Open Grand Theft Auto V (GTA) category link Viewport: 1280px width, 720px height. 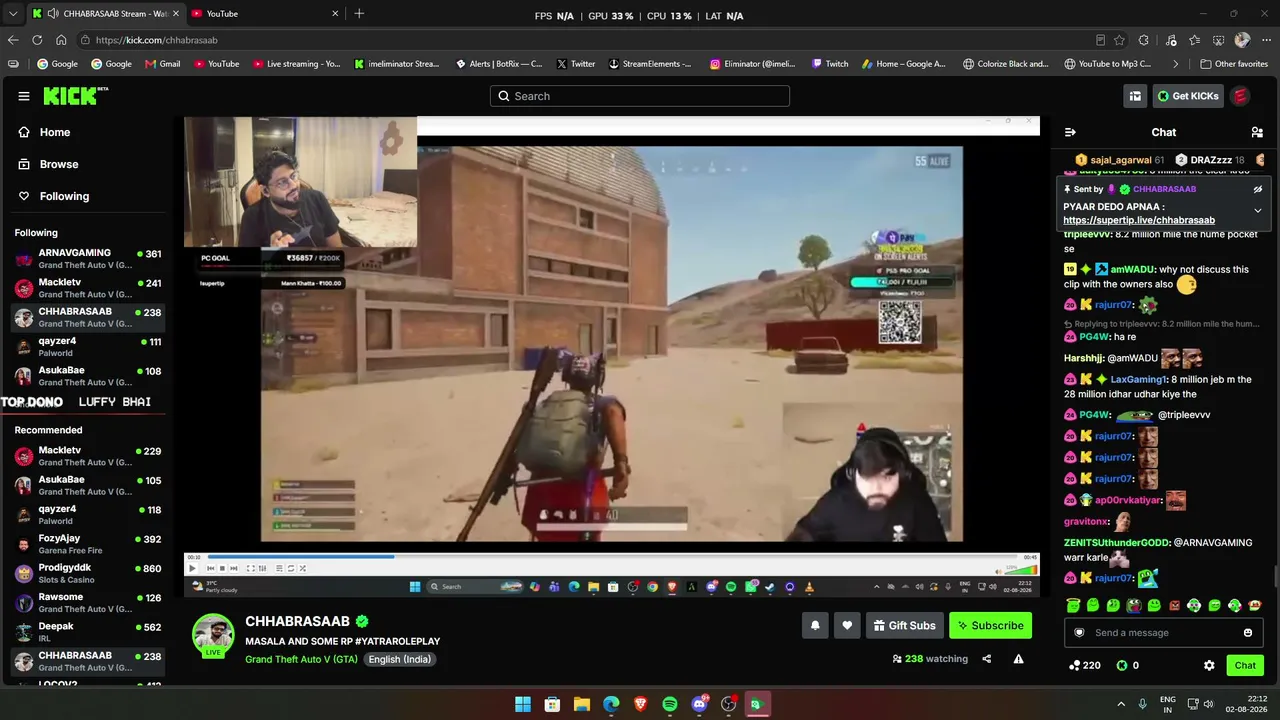coord(301,659)
